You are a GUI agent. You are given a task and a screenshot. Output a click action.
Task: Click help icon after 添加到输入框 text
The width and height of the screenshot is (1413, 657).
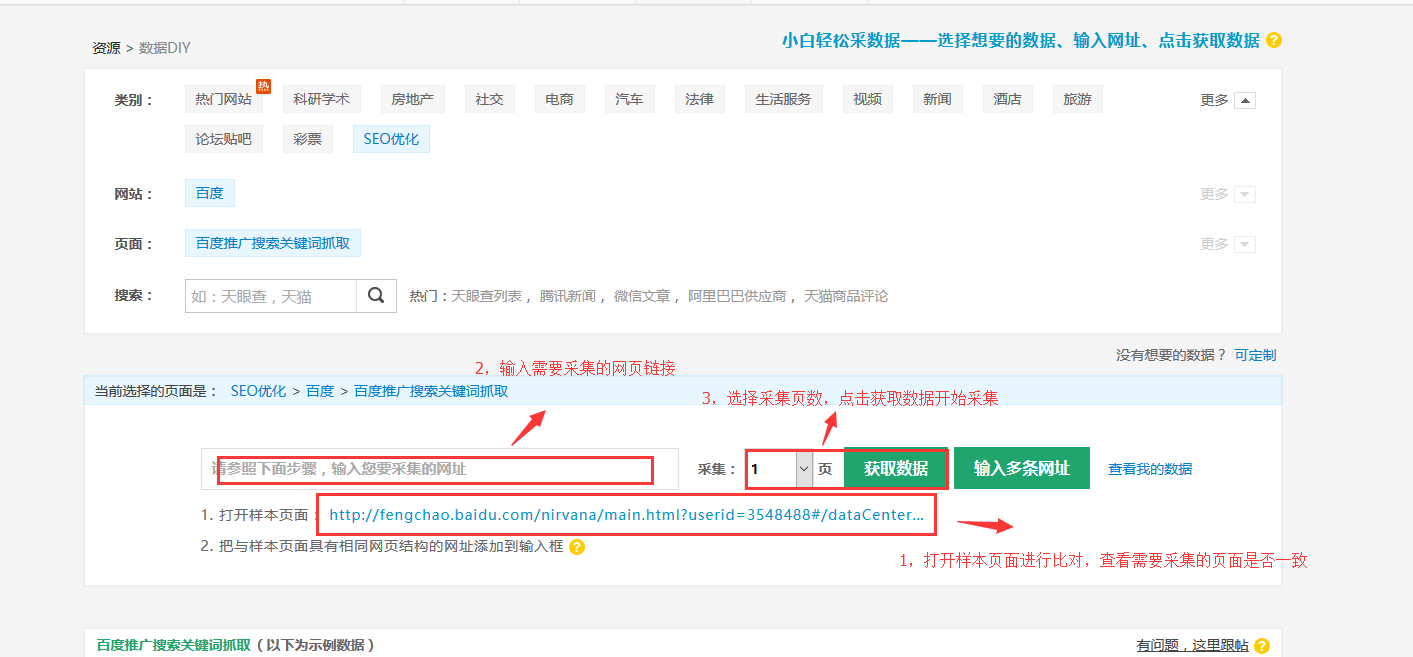click(x=577, y=547)
